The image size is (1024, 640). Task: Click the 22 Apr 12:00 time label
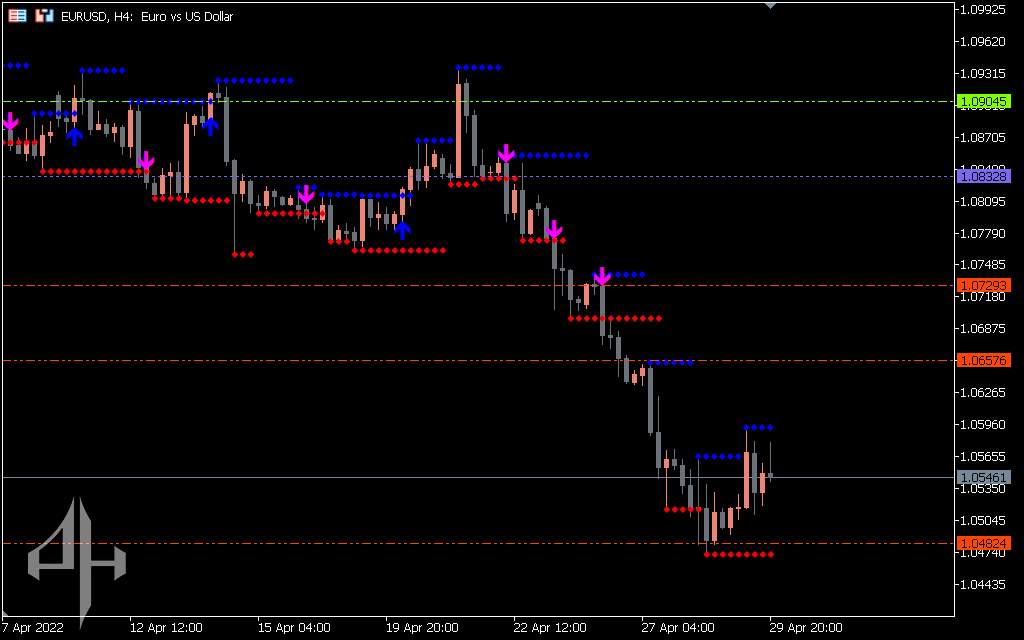pos(550,628)
